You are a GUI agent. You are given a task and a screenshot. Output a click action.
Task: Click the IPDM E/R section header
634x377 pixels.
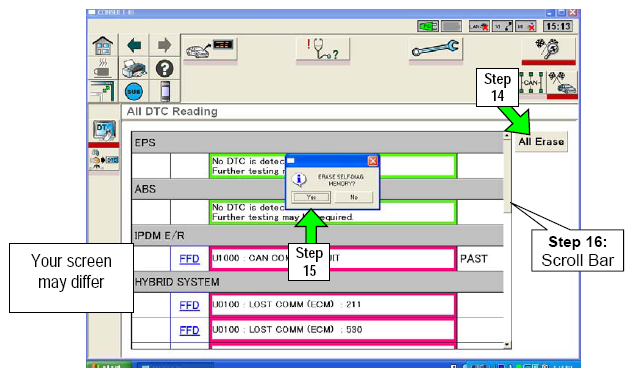pos(317,235)
